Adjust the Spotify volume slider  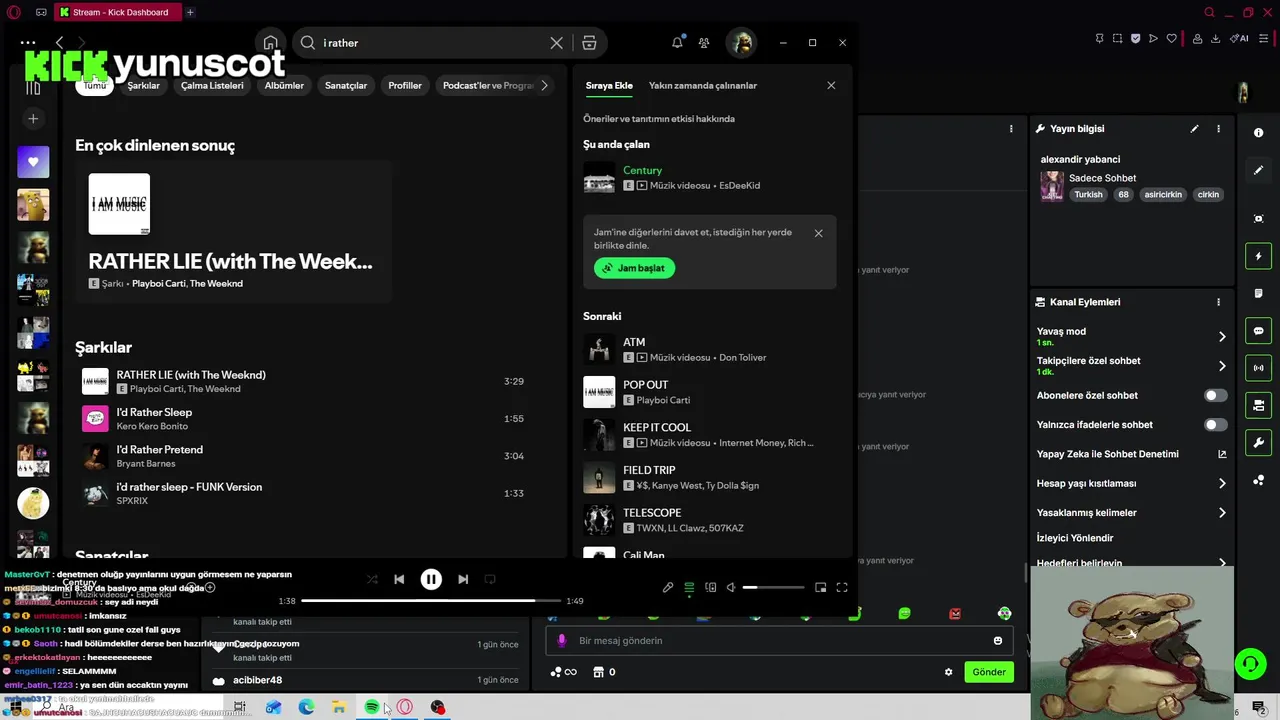[774, 588]
